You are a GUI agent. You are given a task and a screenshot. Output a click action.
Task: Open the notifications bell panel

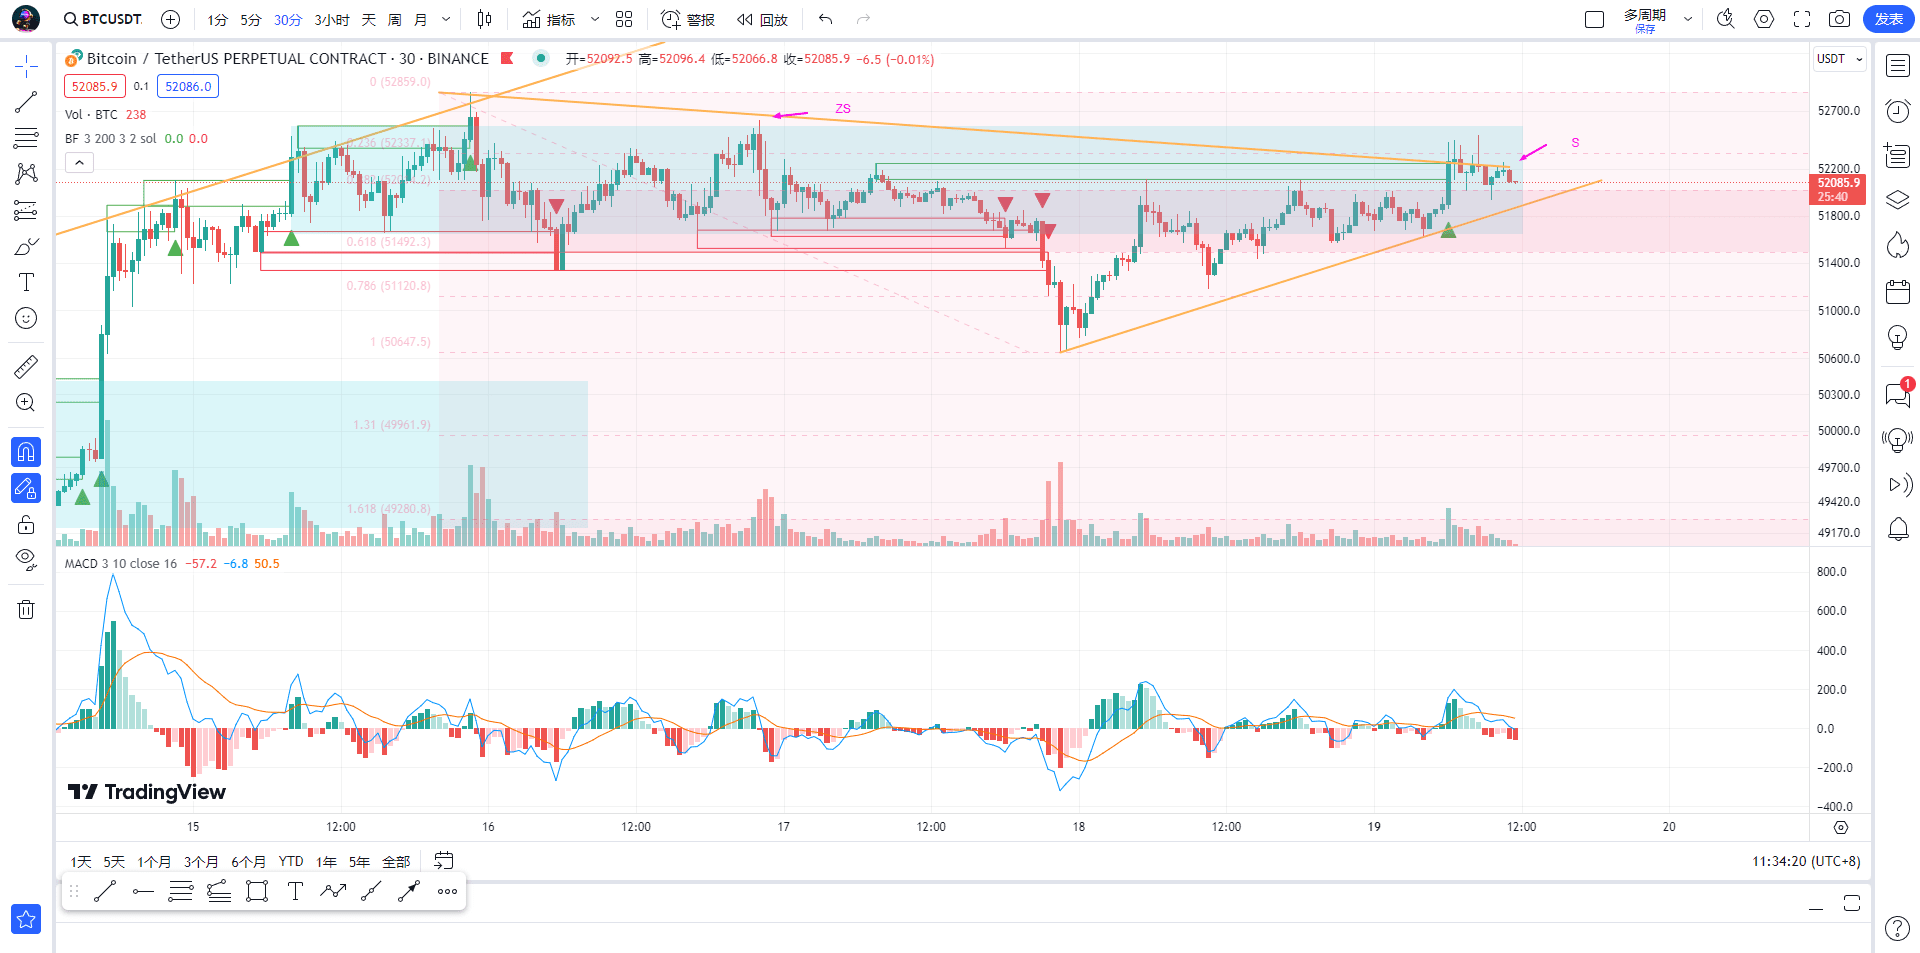1897,529
